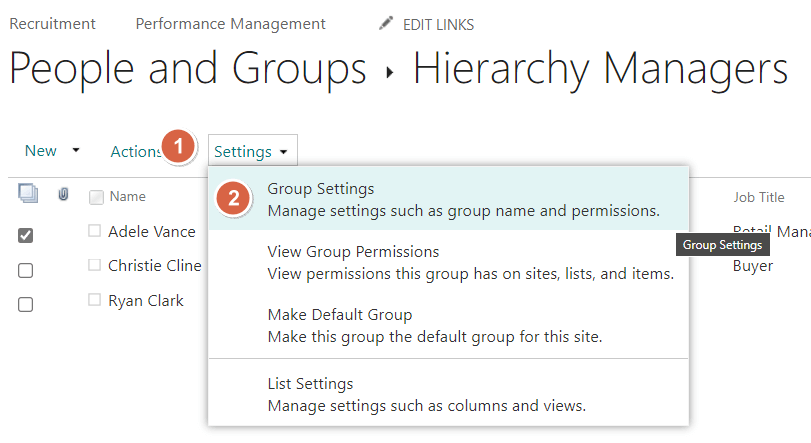This screenshot has width=811, height=443.
Task: Pick Make Default Group option
Action: click(448, 326)
